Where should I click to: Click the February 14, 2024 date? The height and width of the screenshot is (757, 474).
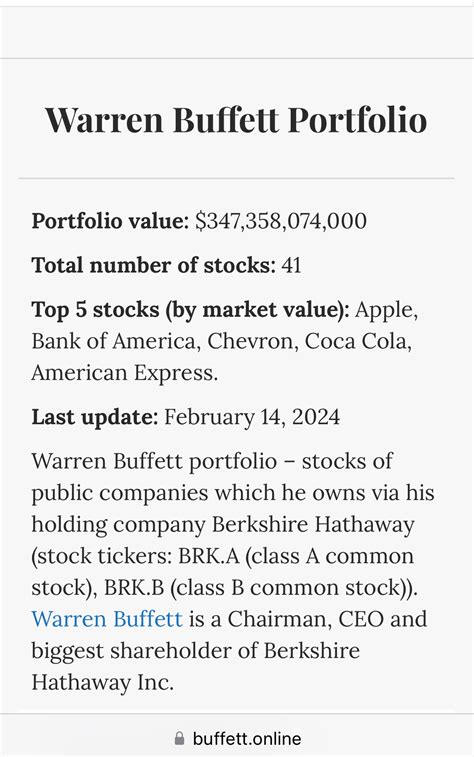point(252,417)
